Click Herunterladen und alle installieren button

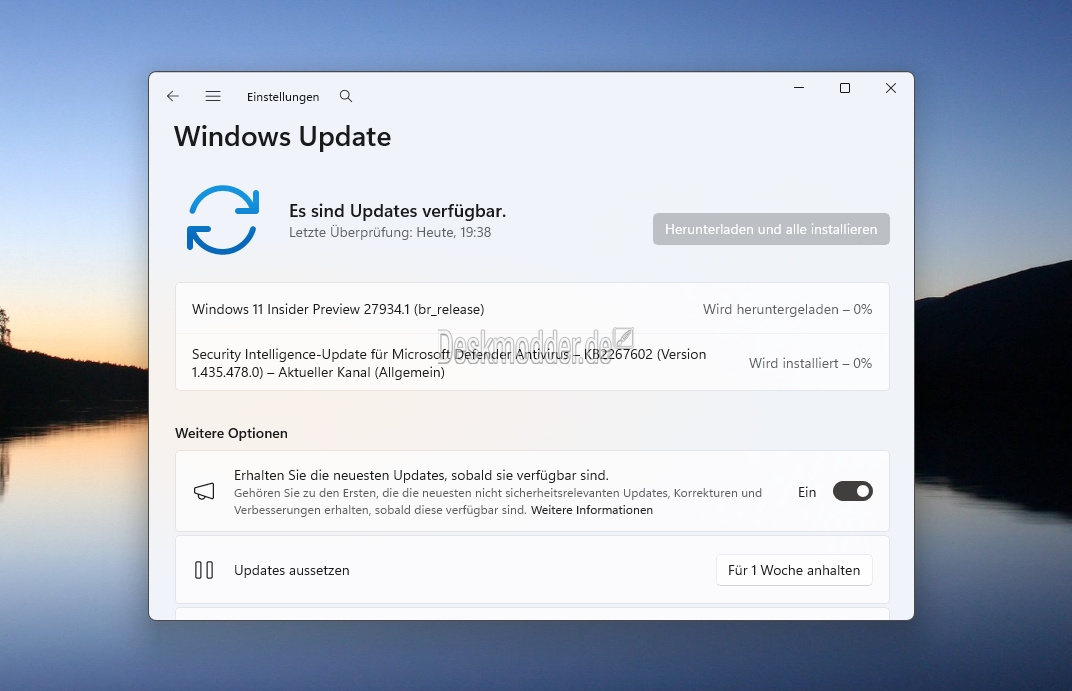tap(771, 229)
